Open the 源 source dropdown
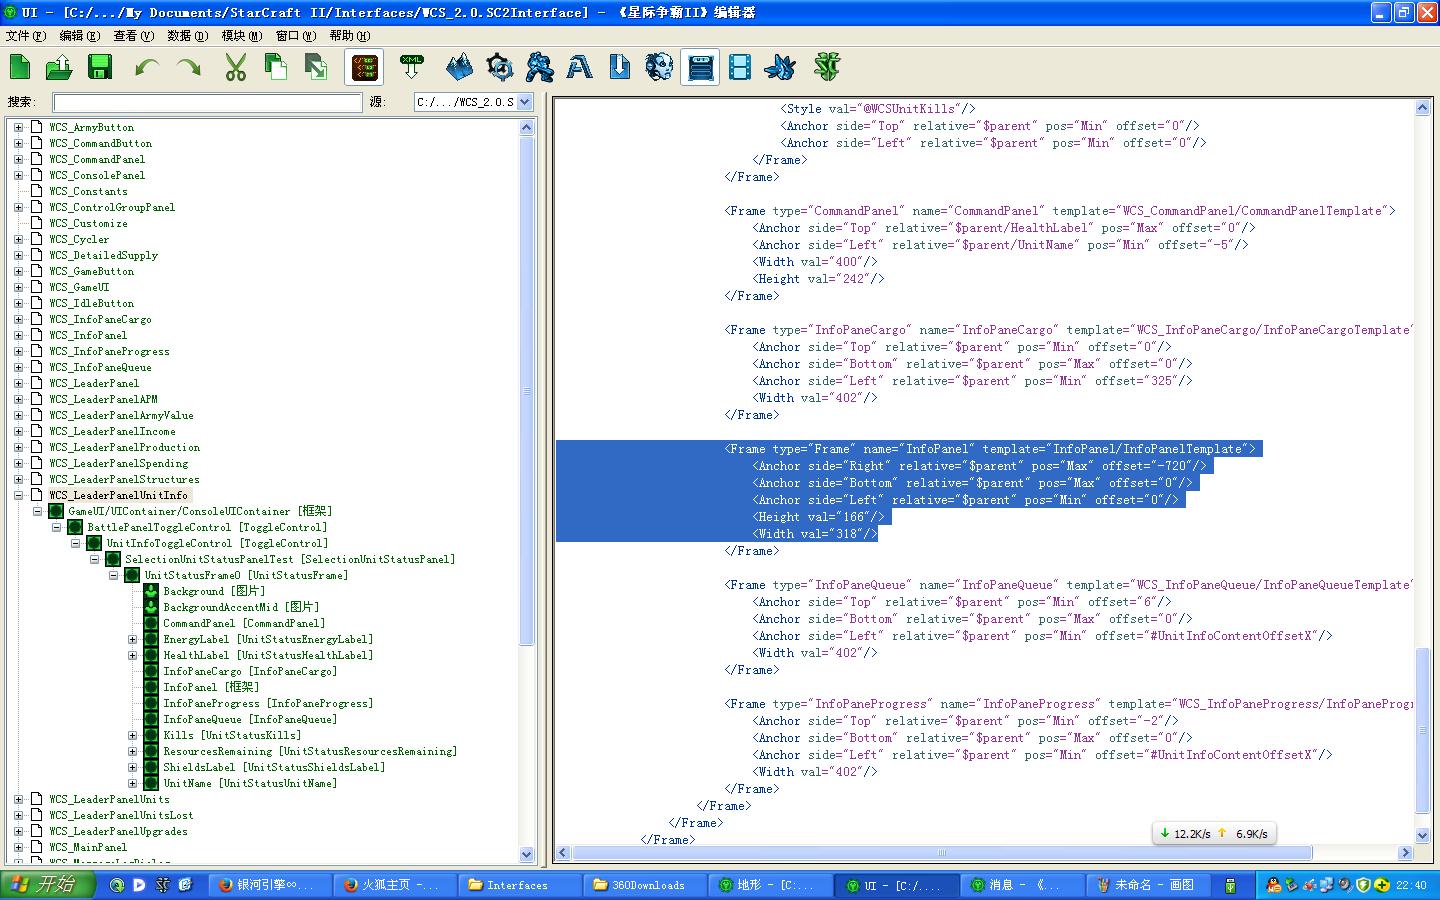 (473, 102)
